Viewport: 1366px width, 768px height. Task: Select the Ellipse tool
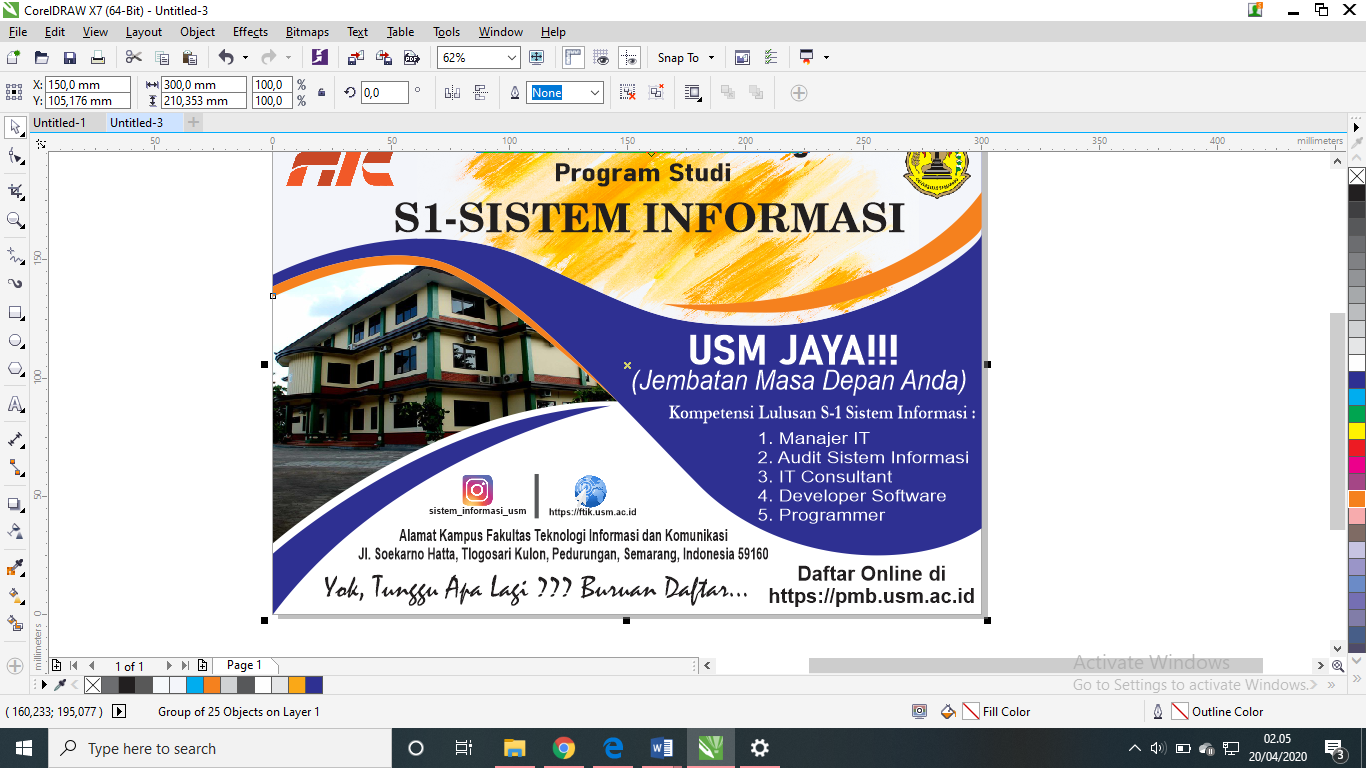[15, 341]
